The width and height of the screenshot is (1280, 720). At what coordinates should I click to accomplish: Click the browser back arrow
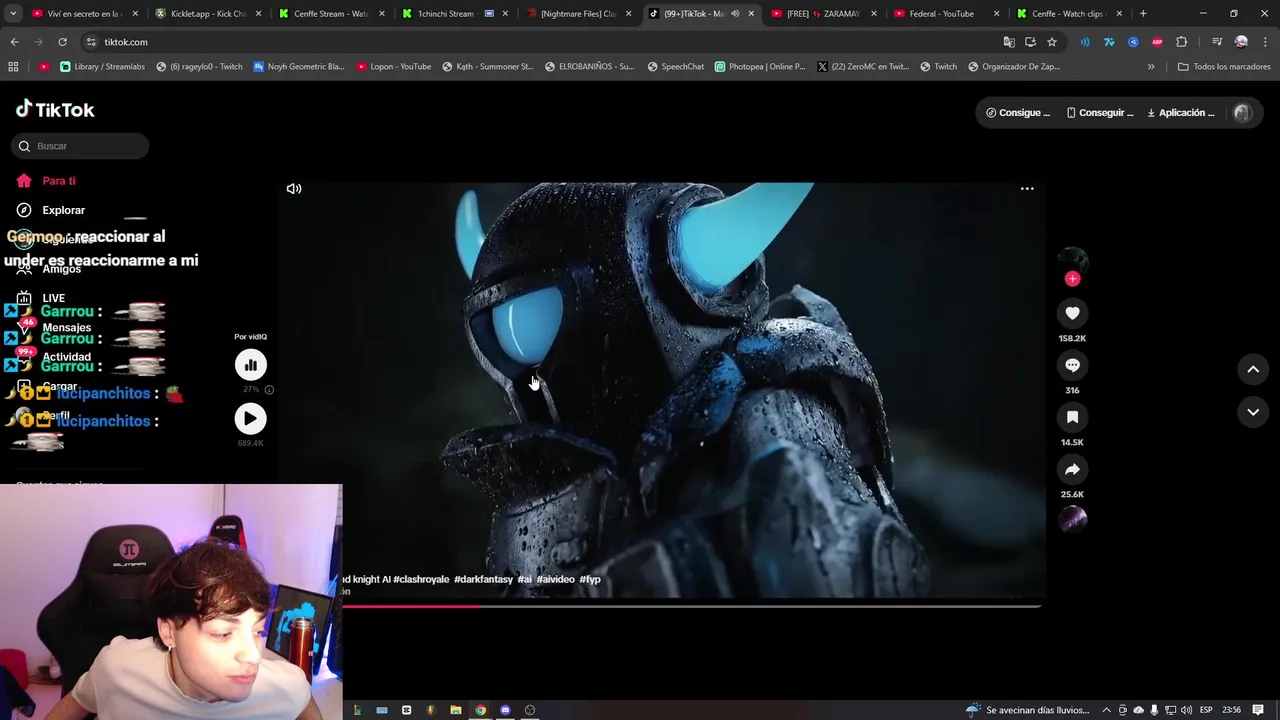(x=14, y=42)
